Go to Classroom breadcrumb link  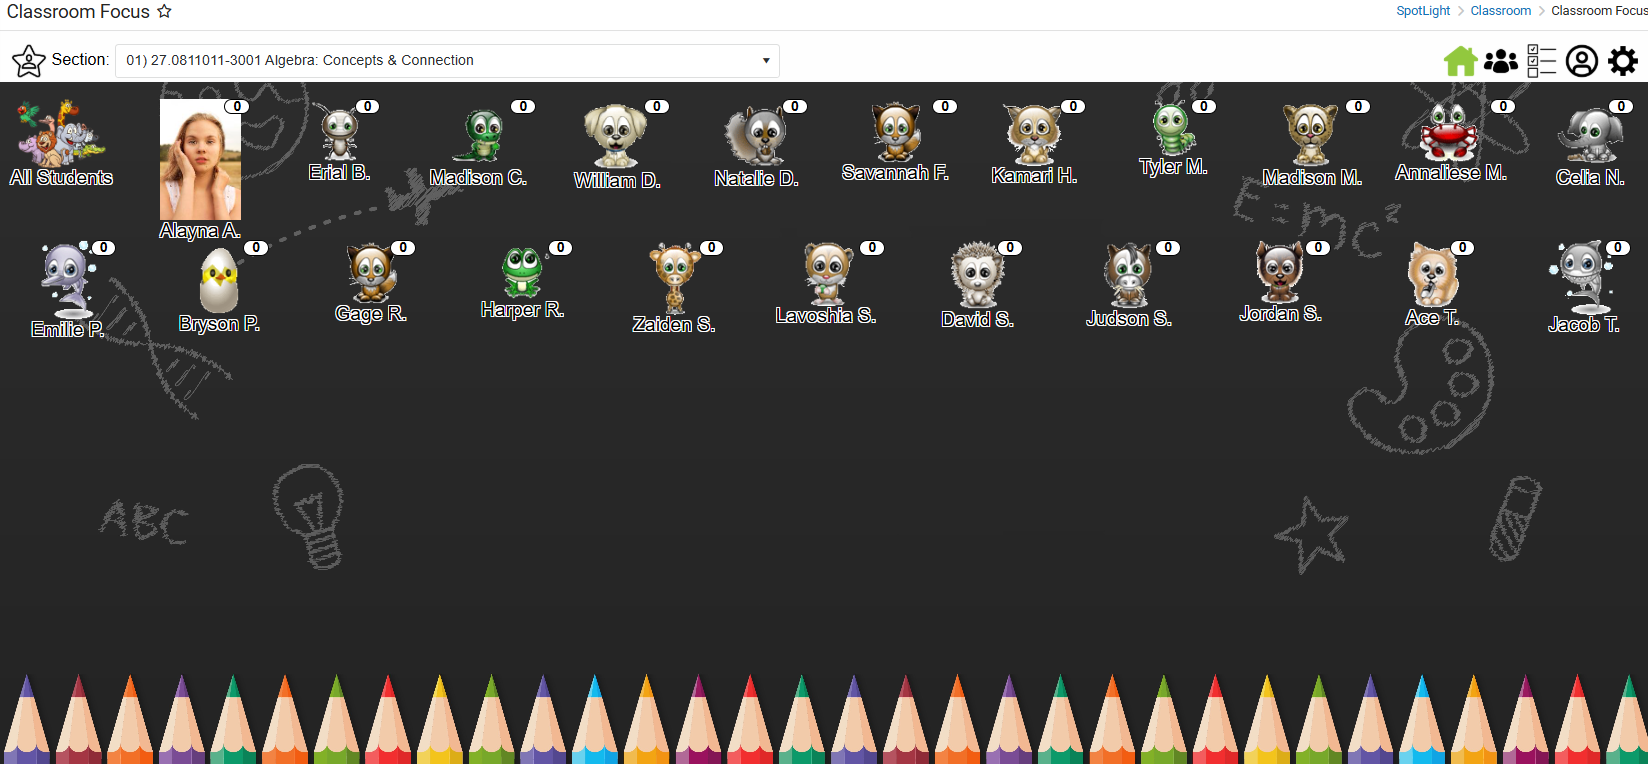[x=1500, y=11]
